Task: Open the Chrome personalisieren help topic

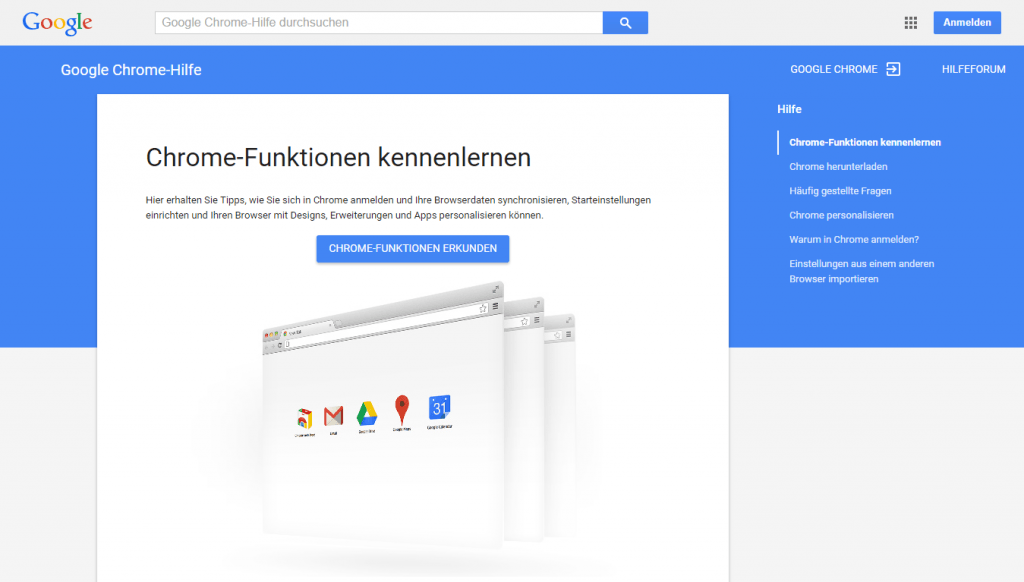Action: point(841,215)
